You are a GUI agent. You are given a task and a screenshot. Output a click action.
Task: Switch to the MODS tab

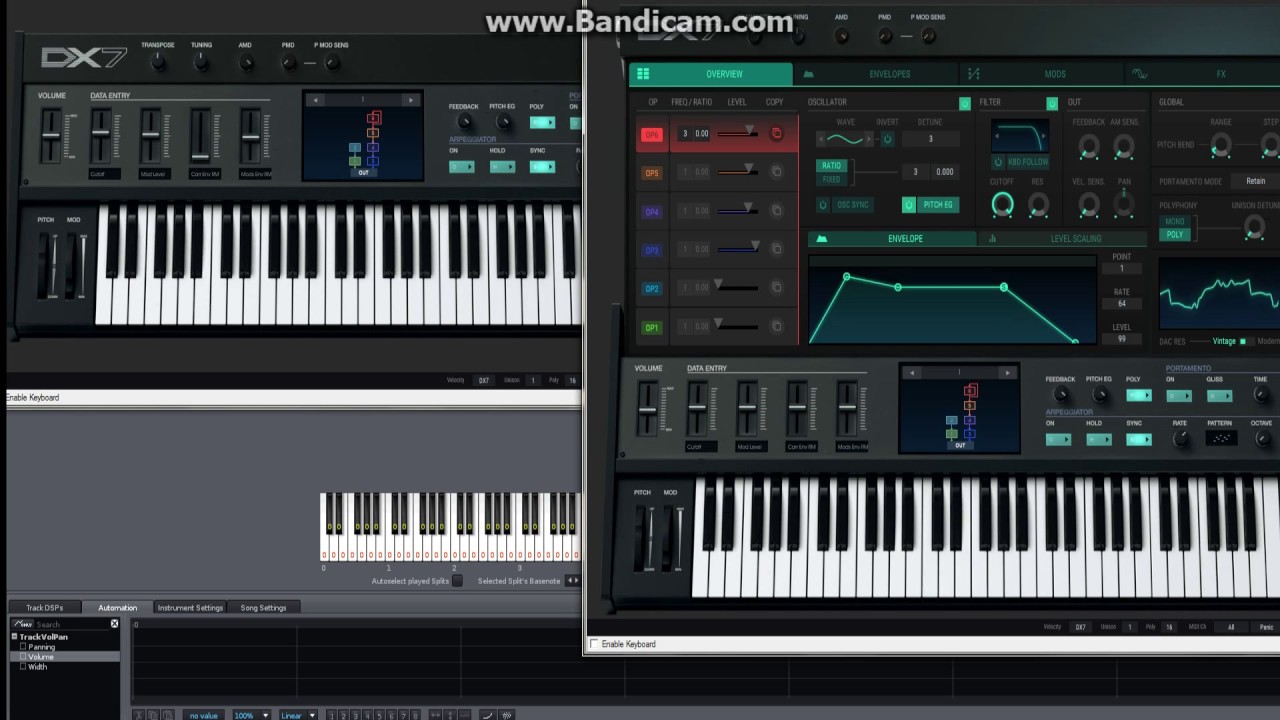[1042, 74]
